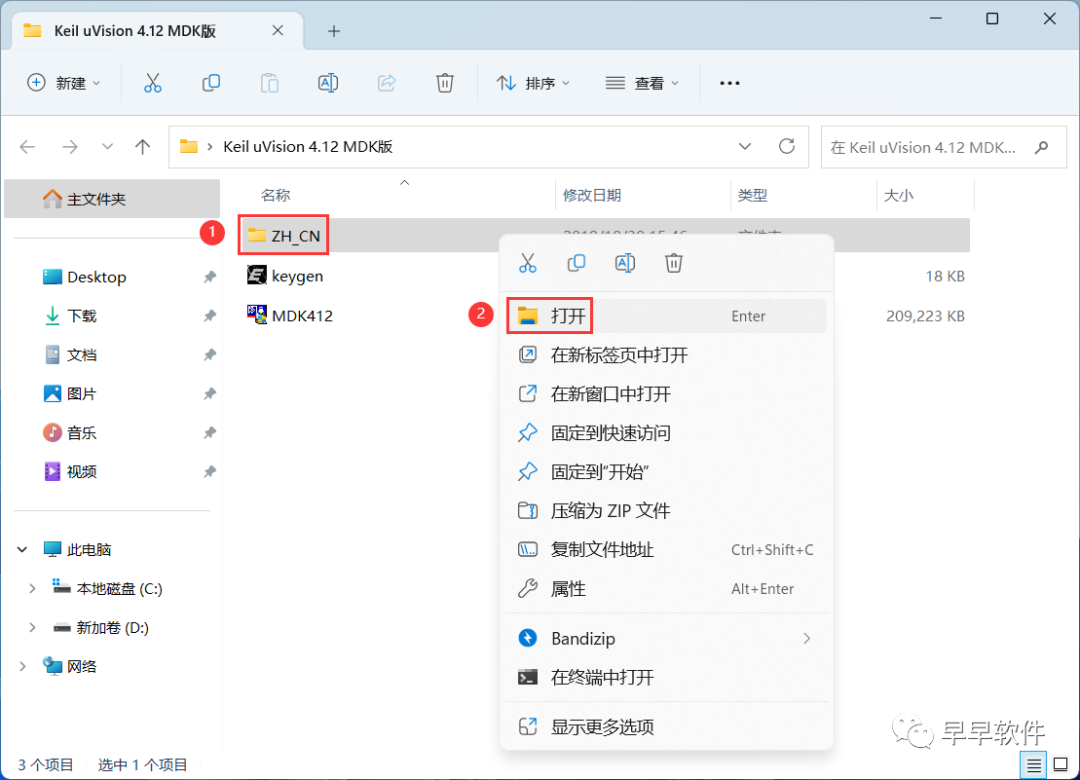Screen dimensions: 1080x780
Task: Expand the Bandizip submenu
Action: coord(582,638)
